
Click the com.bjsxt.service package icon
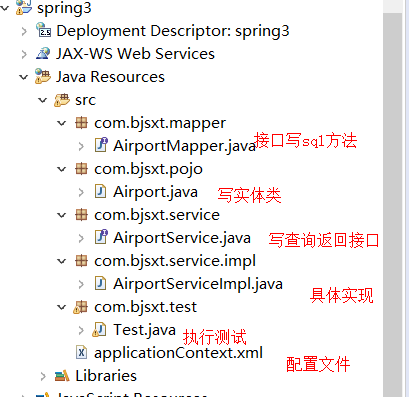click(x=81, y=215)
